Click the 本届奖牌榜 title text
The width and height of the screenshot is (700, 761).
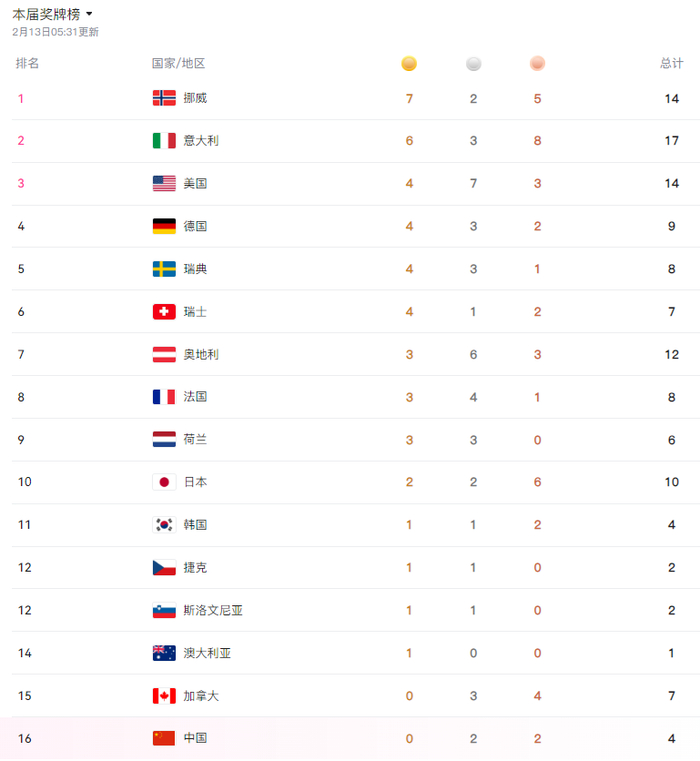point(46,14)
